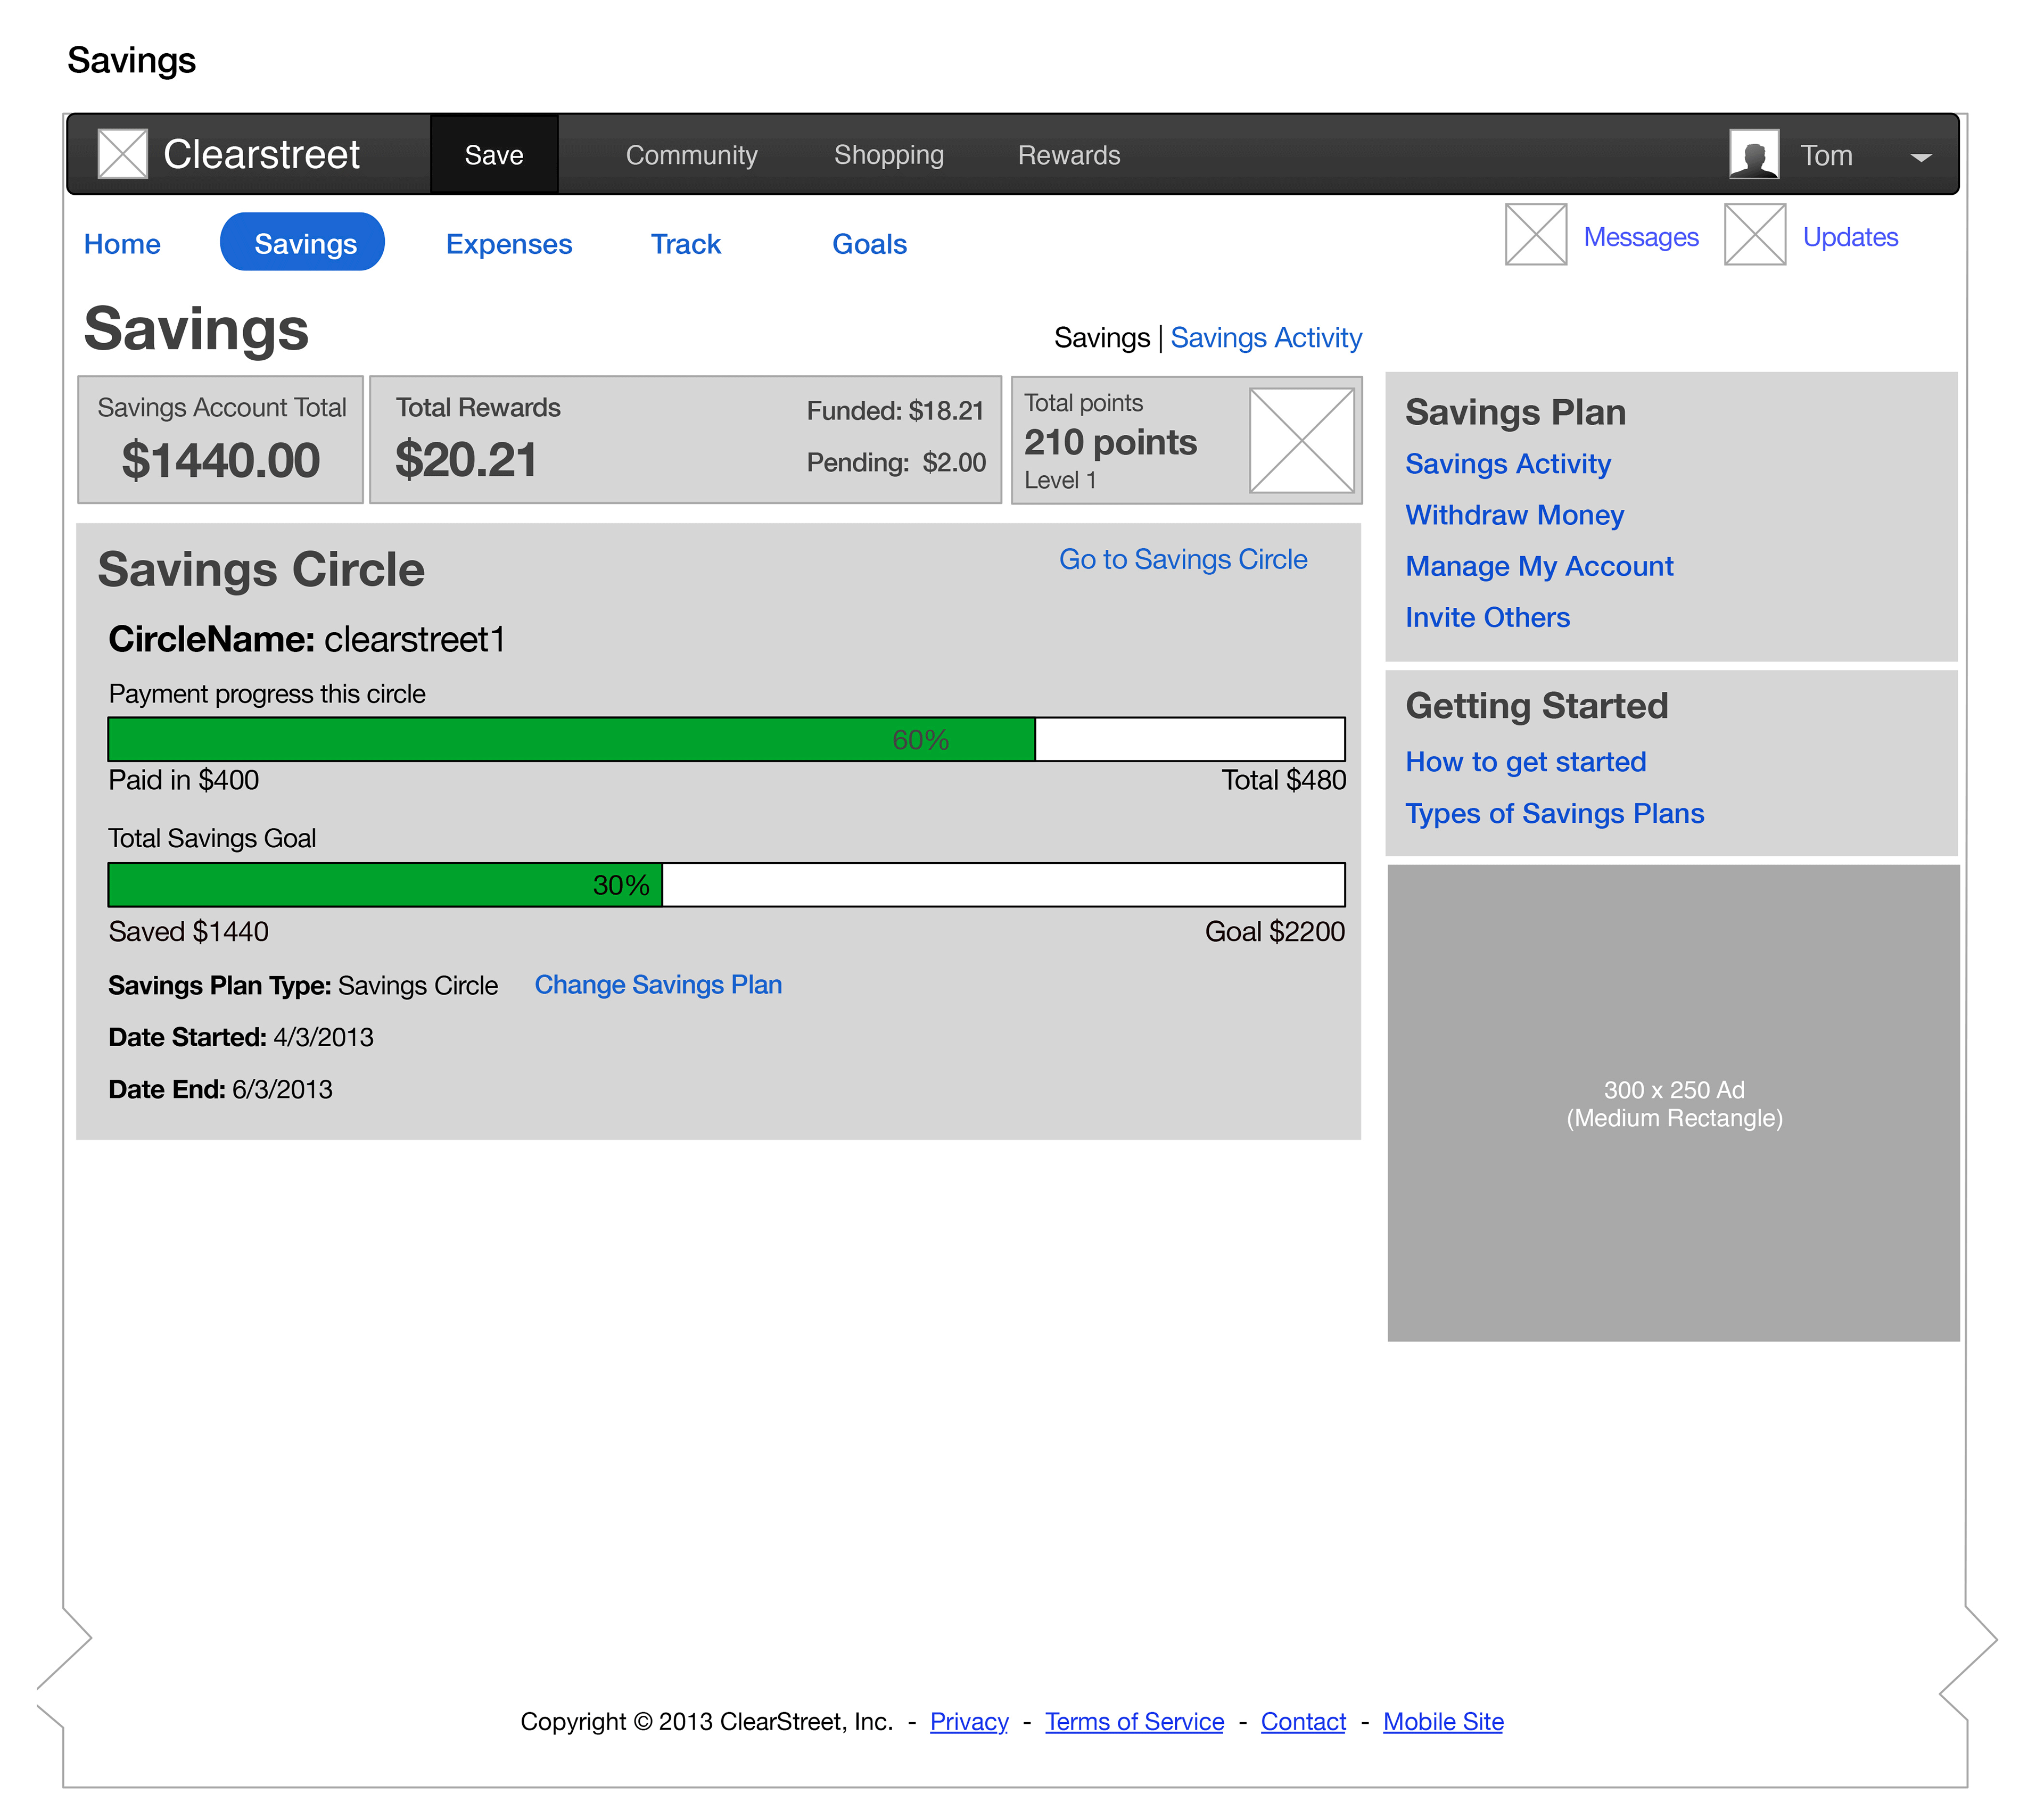Expand the user dropdown arrow beside Tom
The width and height of the screenshot is (2044, 1810).
[1921, 157]
